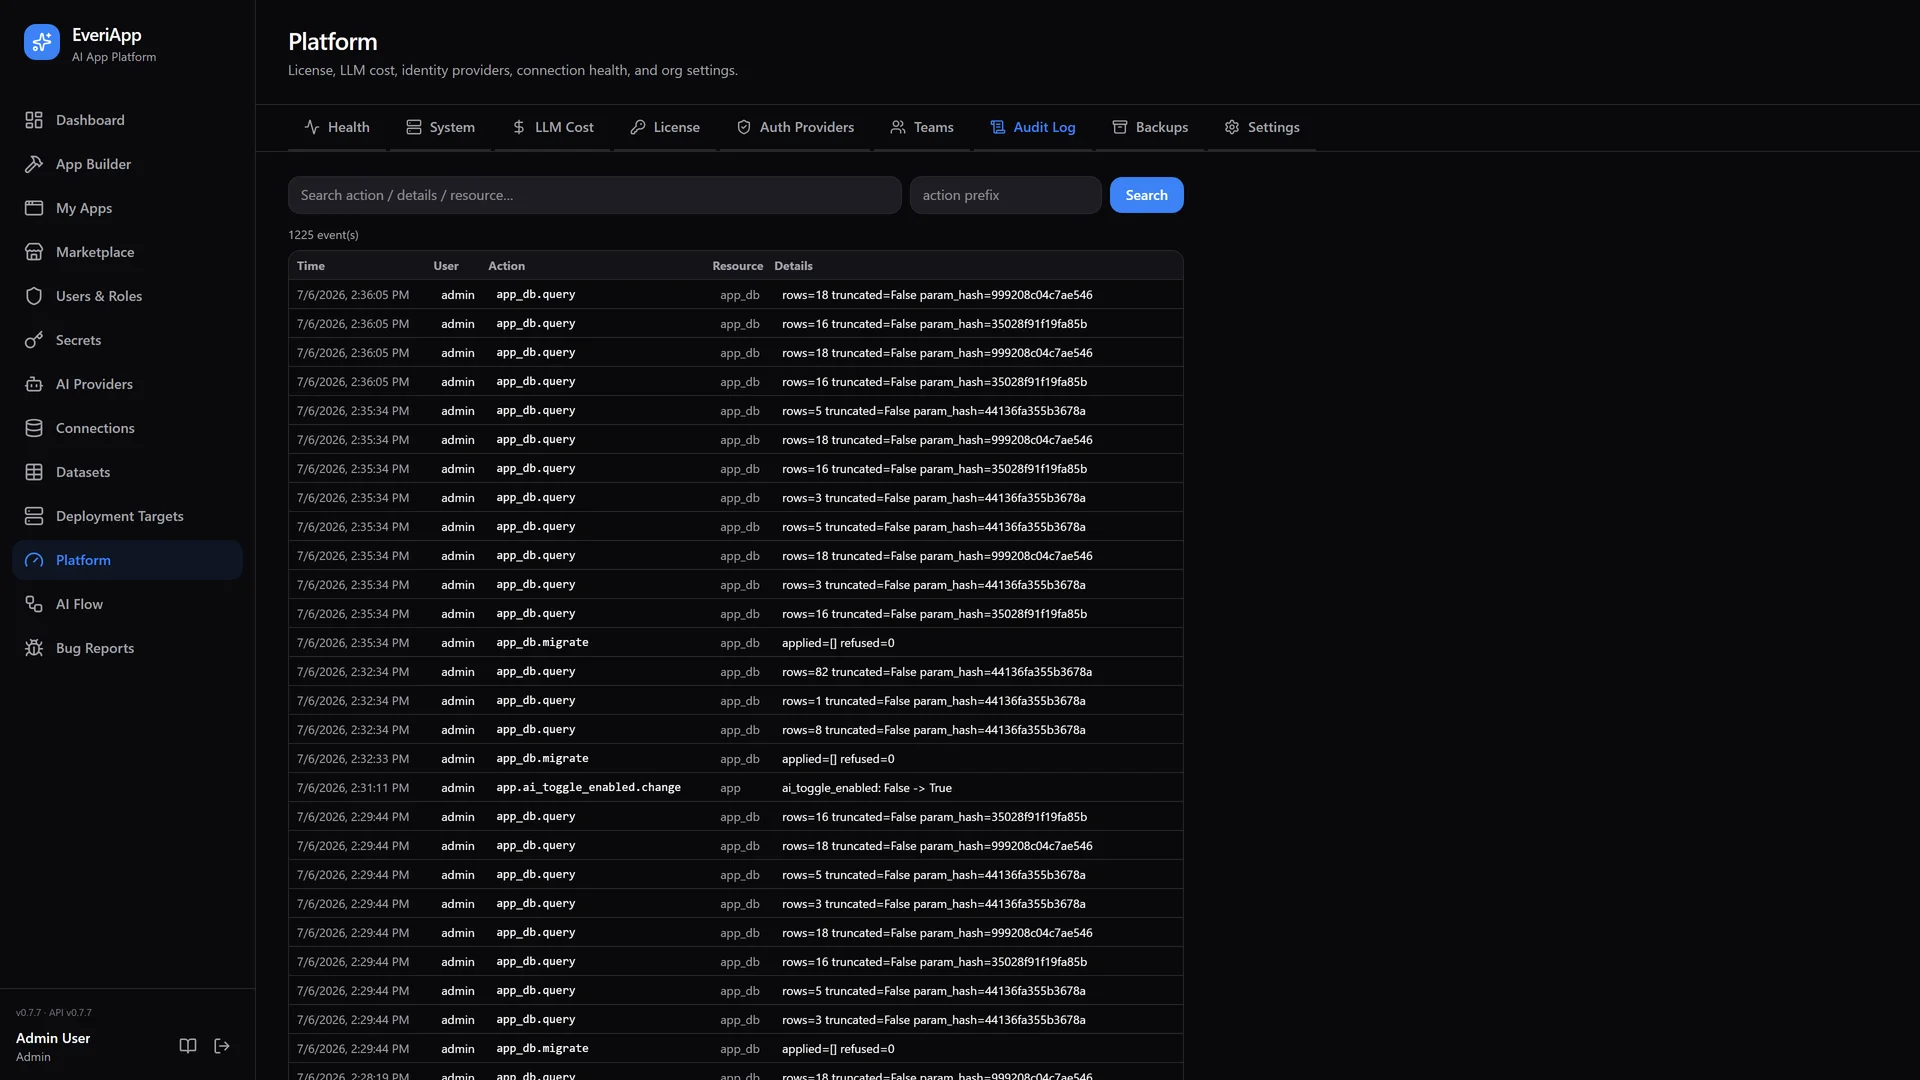Image resolution: width=1920 pixels, height=1080 pixels.
Task: Click the 'app' resource cell
Action: 730,788
